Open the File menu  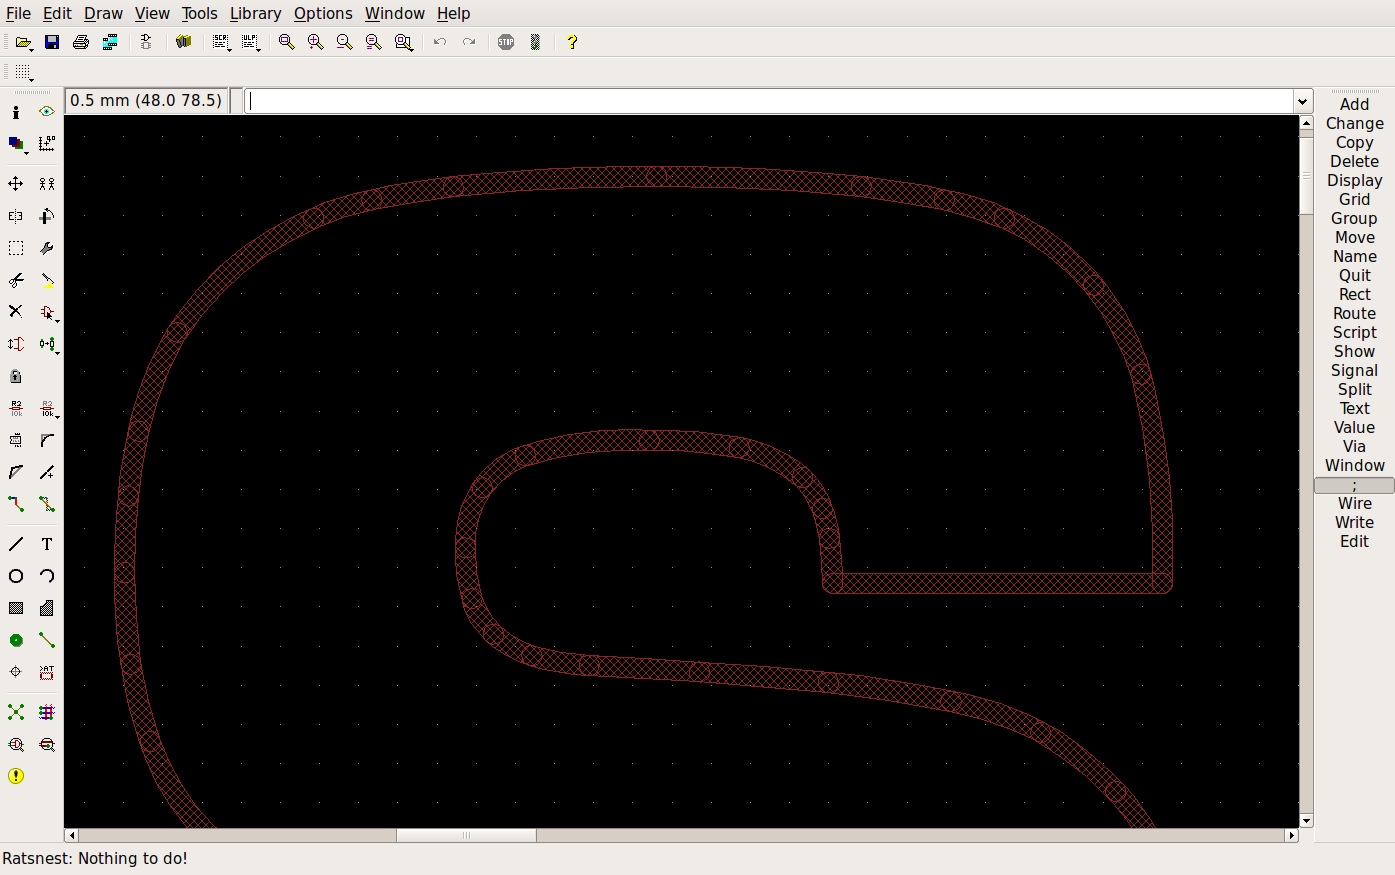point(18,13)
